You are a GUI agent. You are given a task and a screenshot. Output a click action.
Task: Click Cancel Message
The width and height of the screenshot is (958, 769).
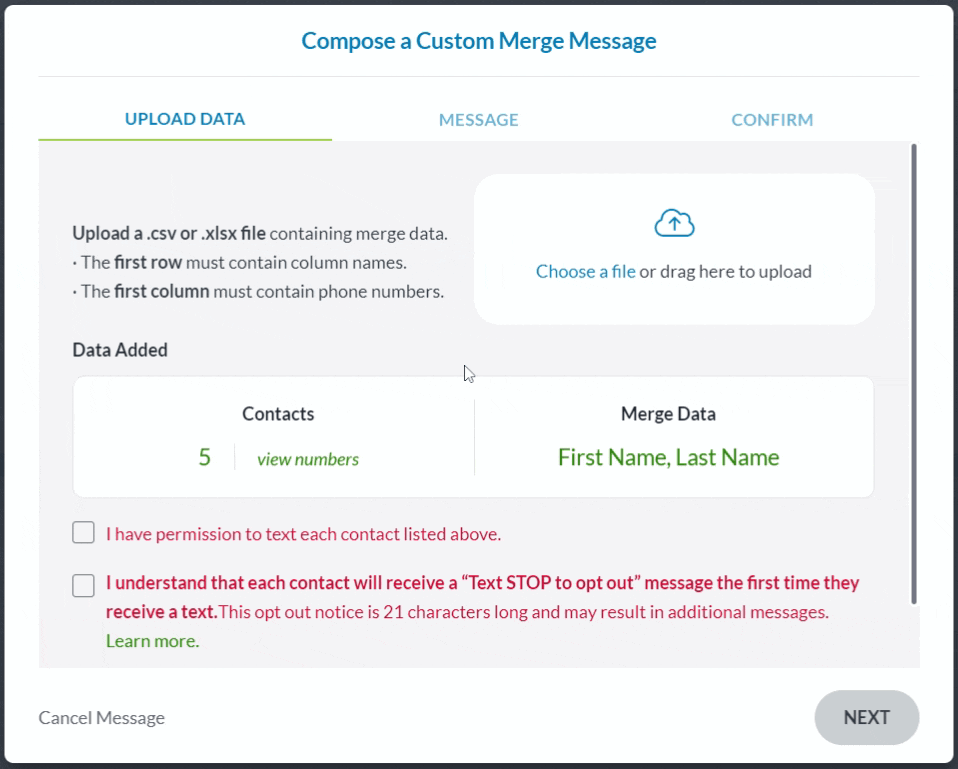click(102, 718)
